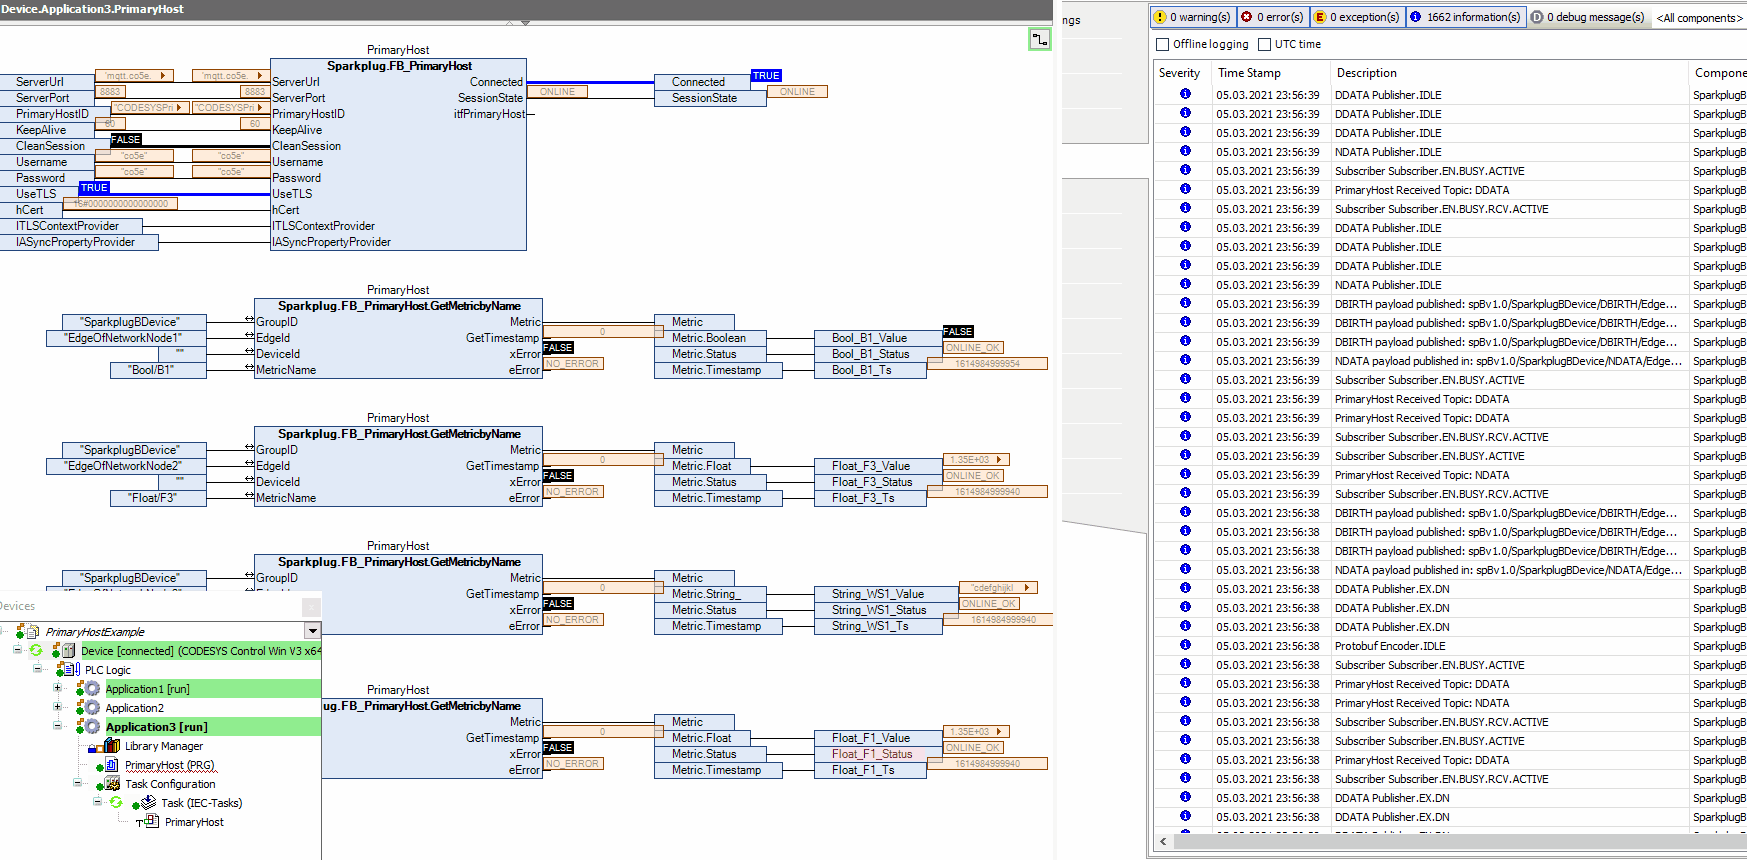Click the Library Manager books icon
The width and height of the screenshot is (1747, 860).
click(112, 746)
